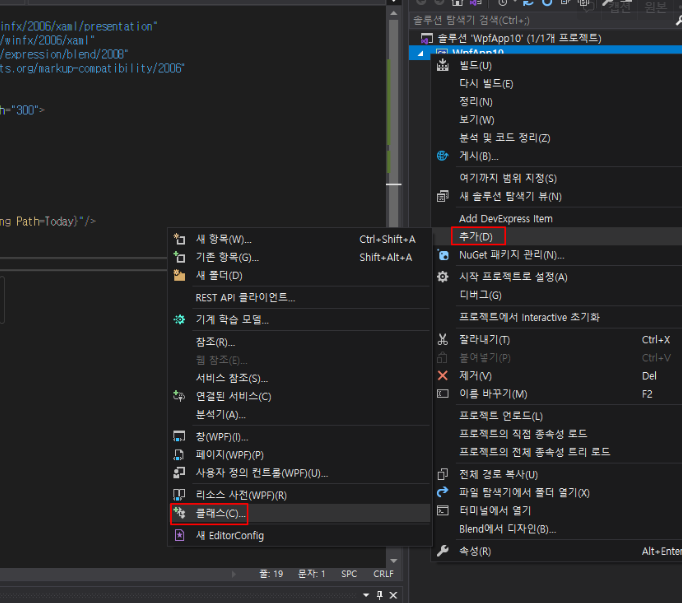Click the 새 폴더(D) folder icon

(179, 275)
